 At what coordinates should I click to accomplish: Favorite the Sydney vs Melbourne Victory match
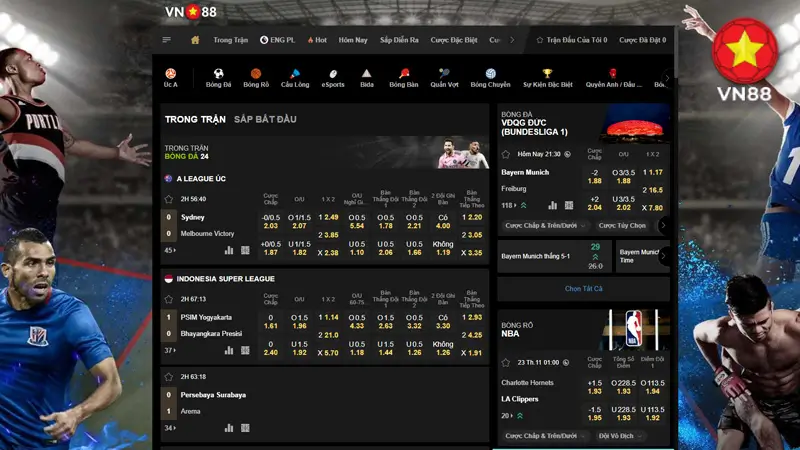tap(169, 199)
